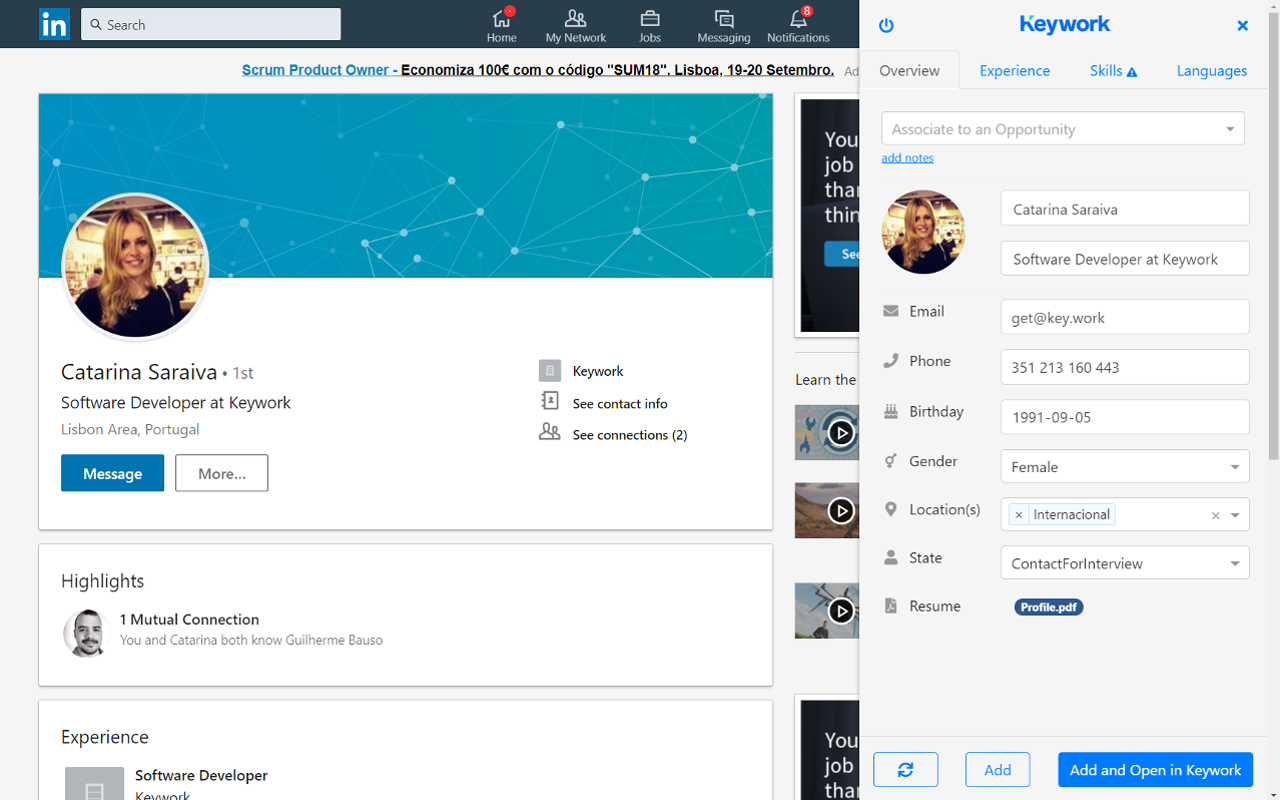Click Add and Open in Keywork
This screenshot has height=800, width=1280.
click(1155, 770)
